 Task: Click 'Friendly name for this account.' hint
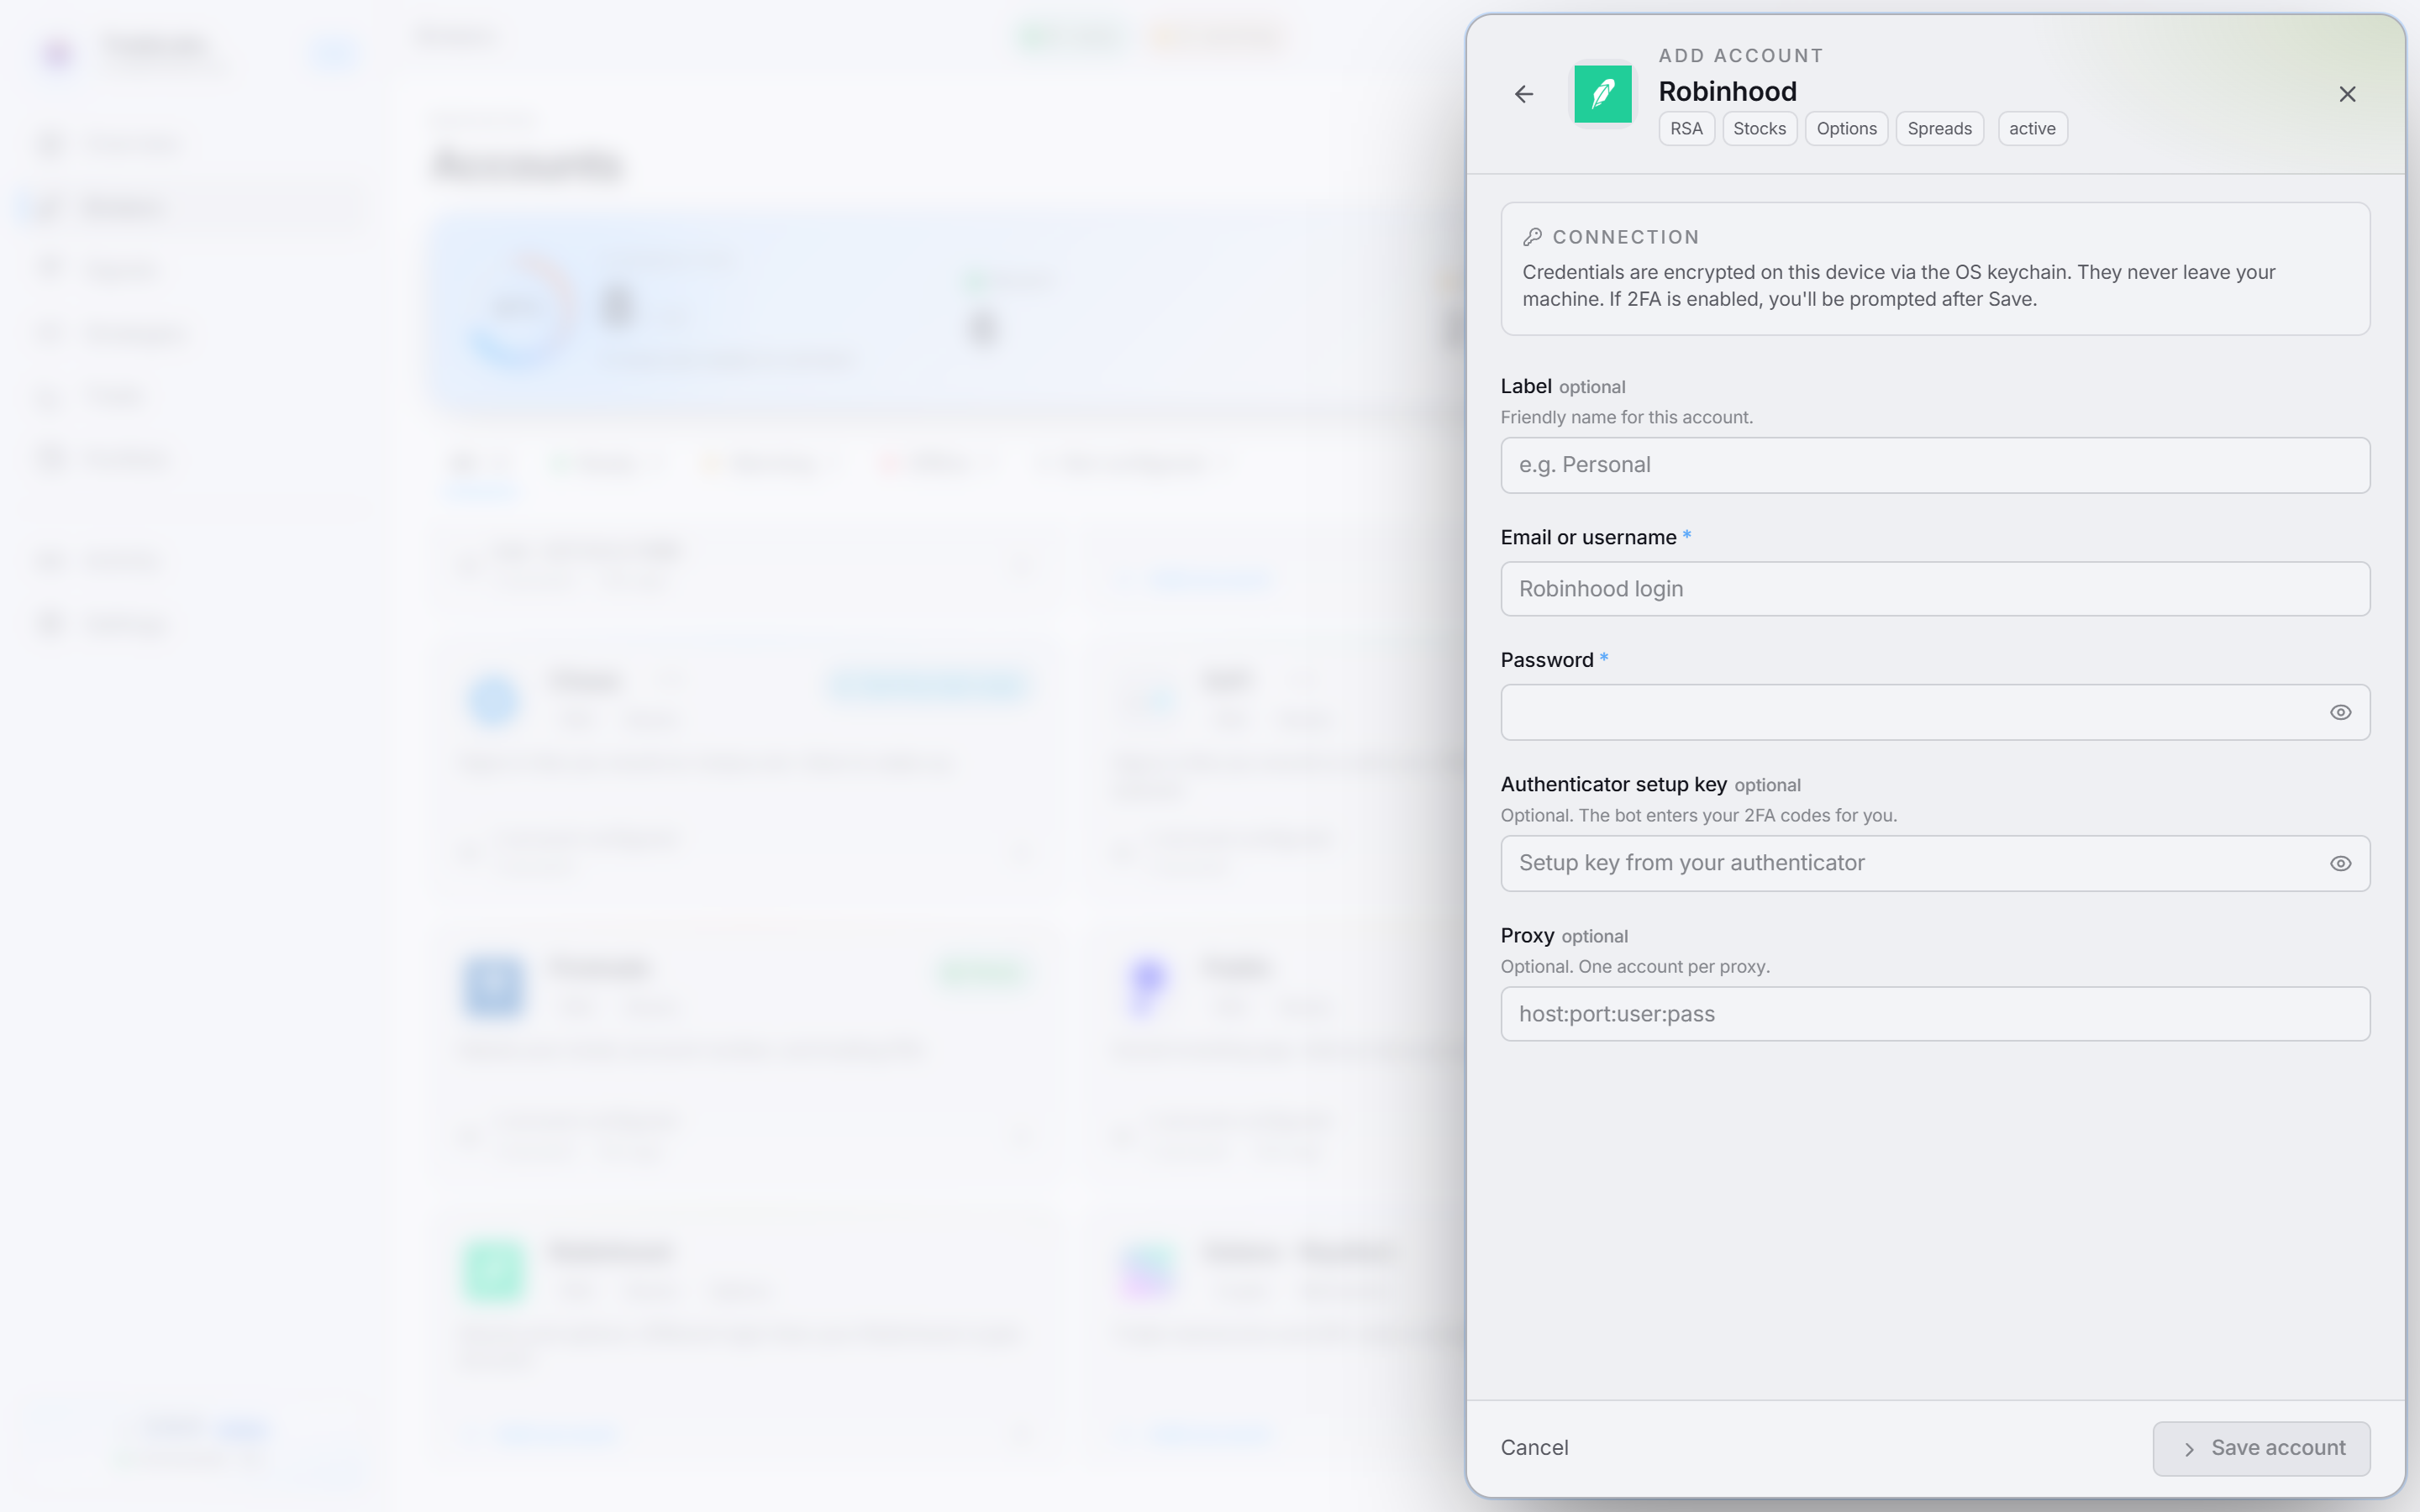[x=1626, y=417]
